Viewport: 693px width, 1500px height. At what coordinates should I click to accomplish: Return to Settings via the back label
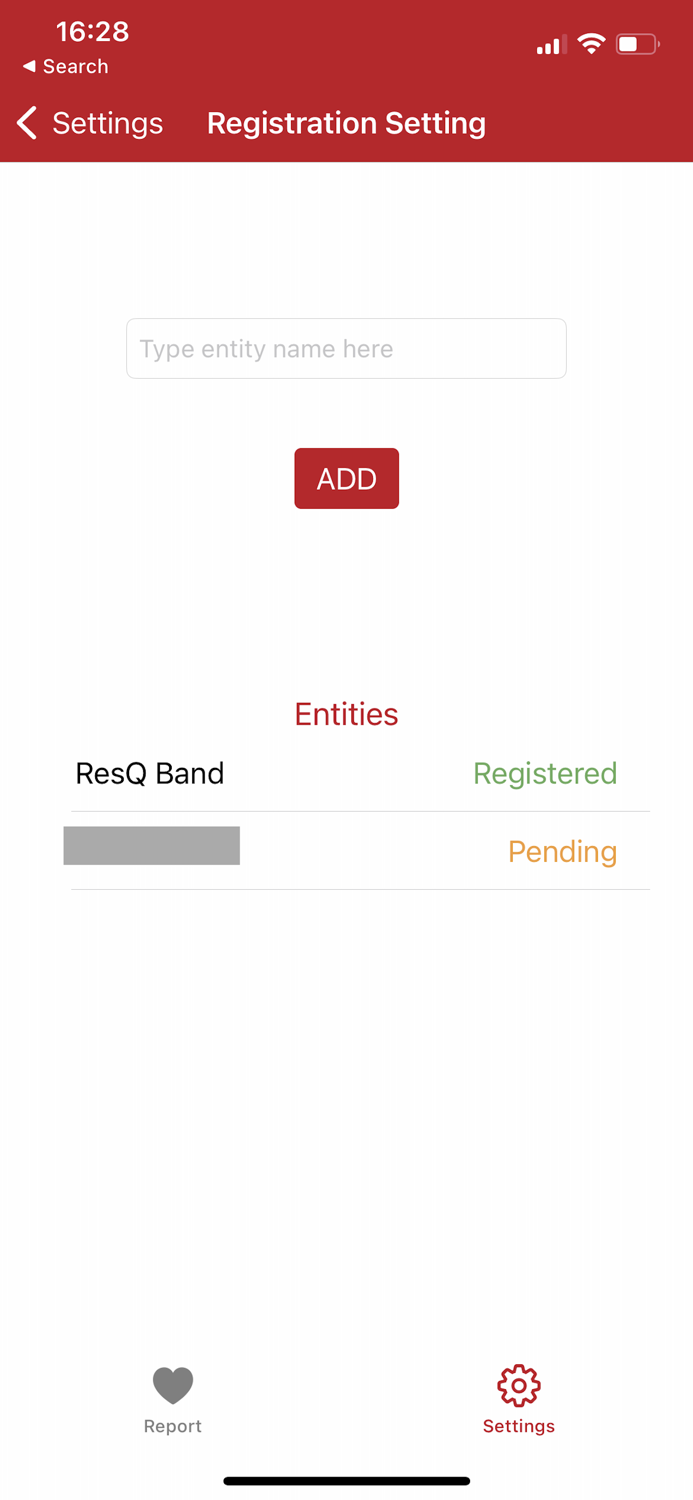point(108,122)
